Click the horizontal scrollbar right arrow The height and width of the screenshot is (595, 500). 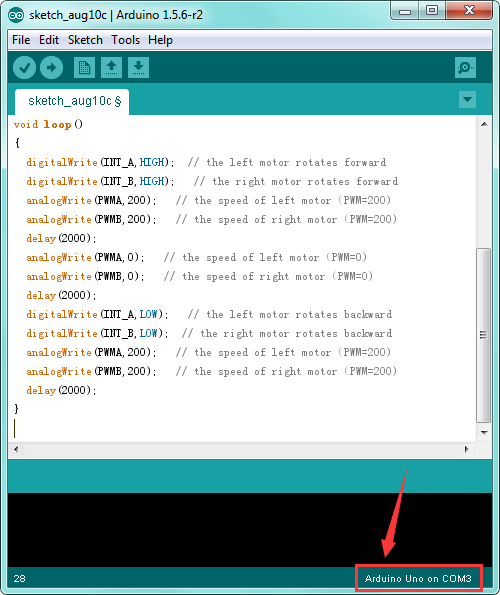point(467,449)
